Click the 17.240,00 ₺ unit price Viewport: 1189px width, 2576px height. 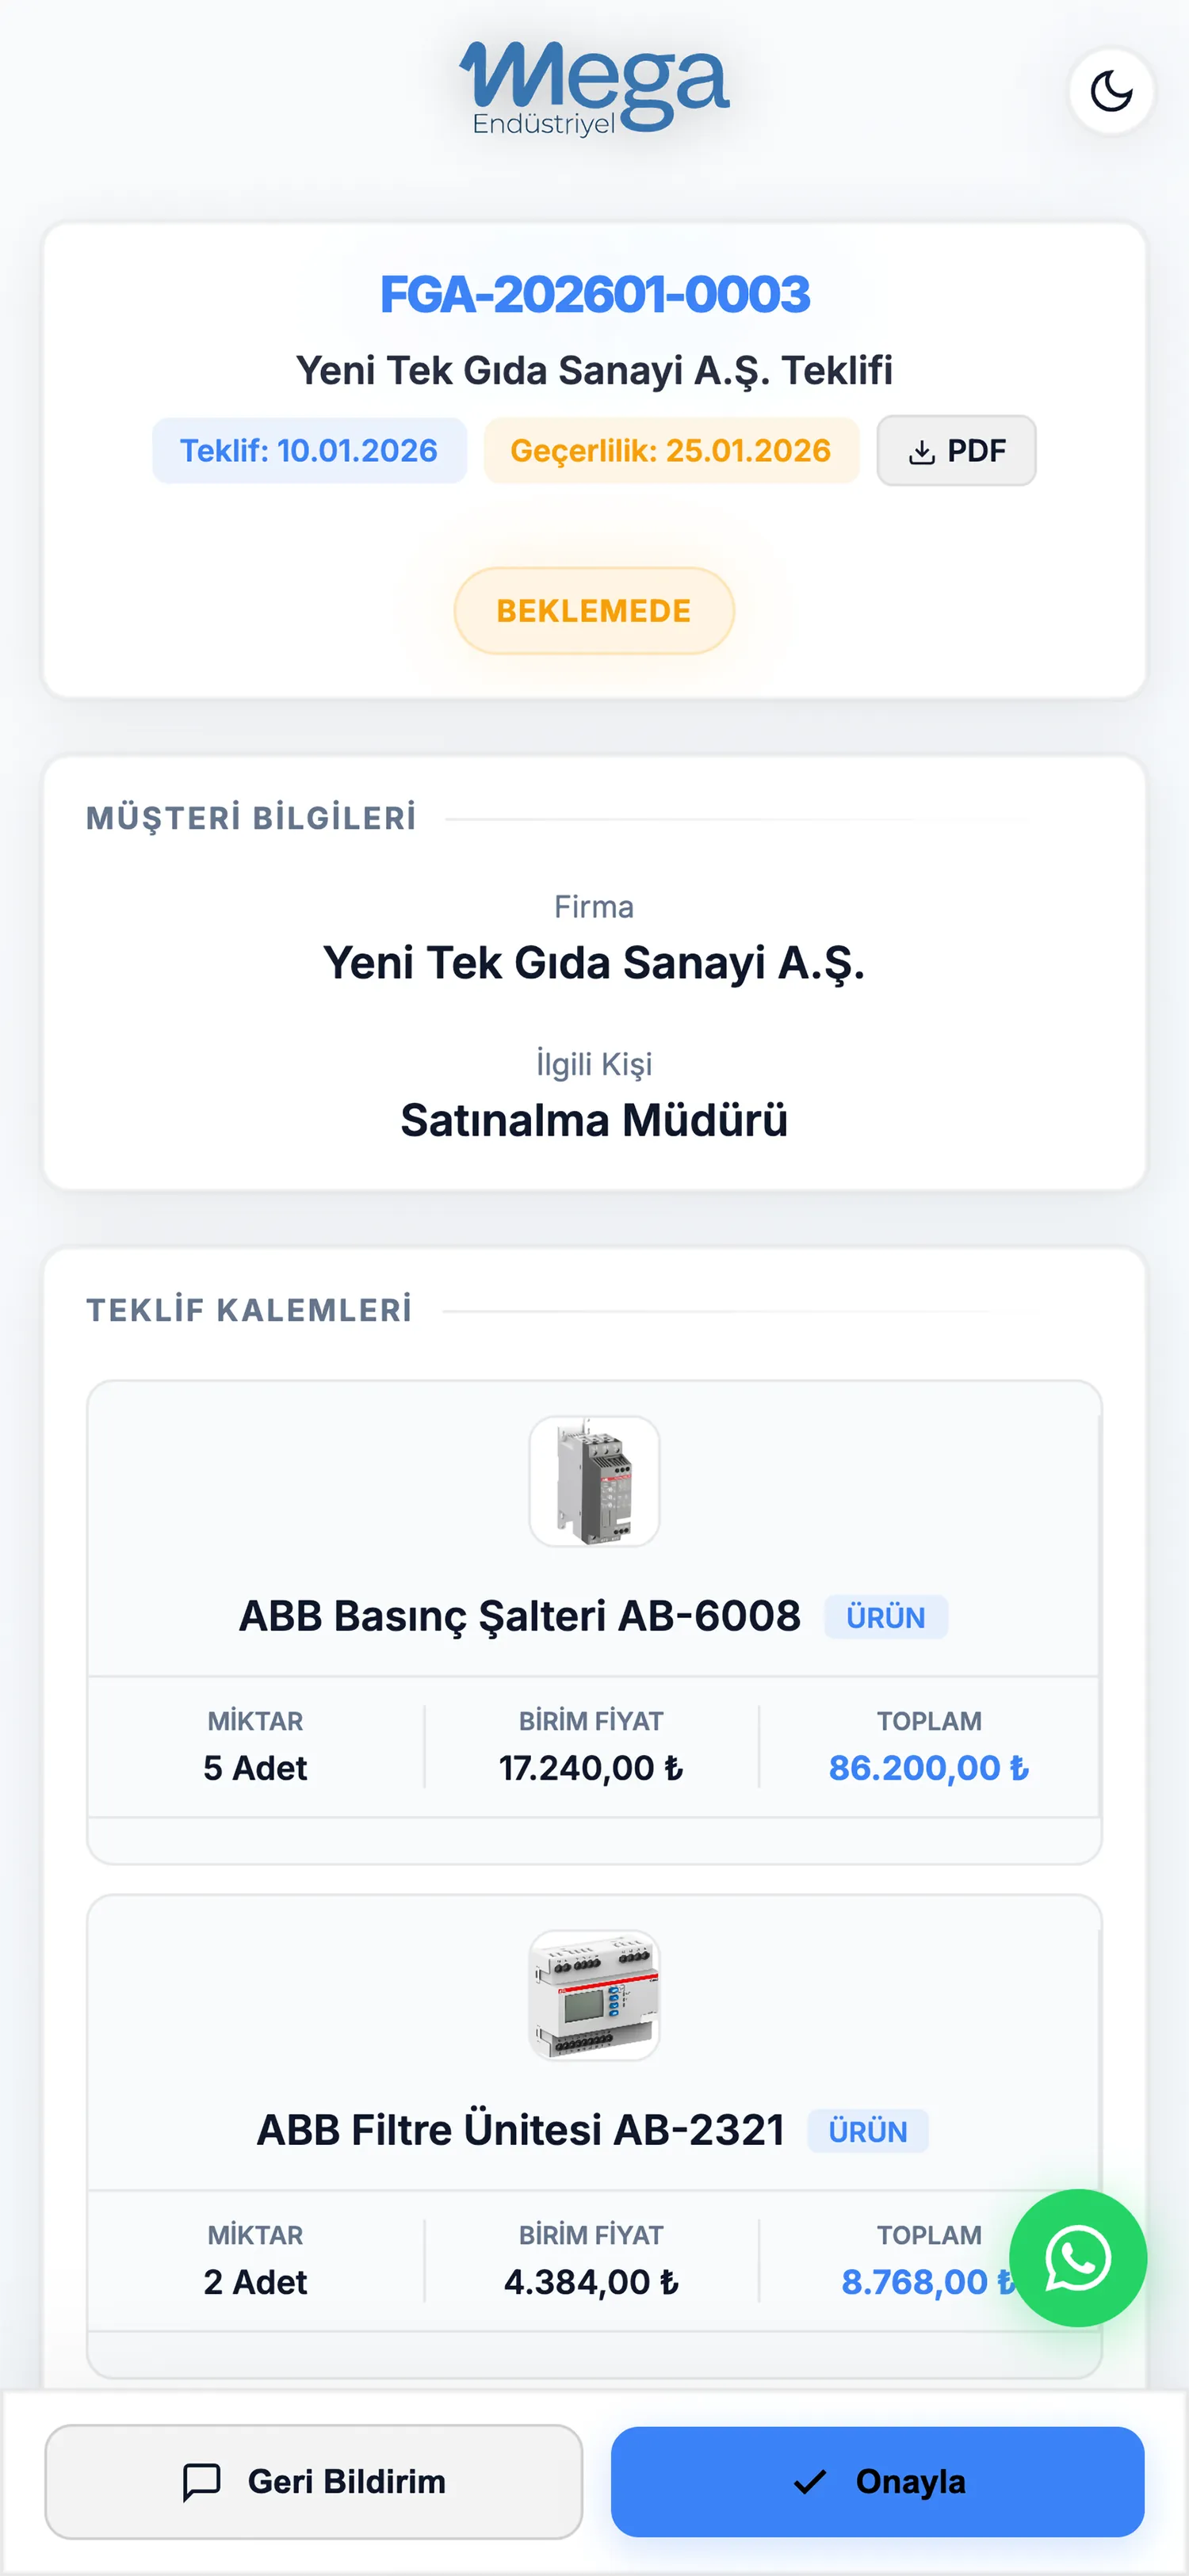click(x=591, y=1768)
